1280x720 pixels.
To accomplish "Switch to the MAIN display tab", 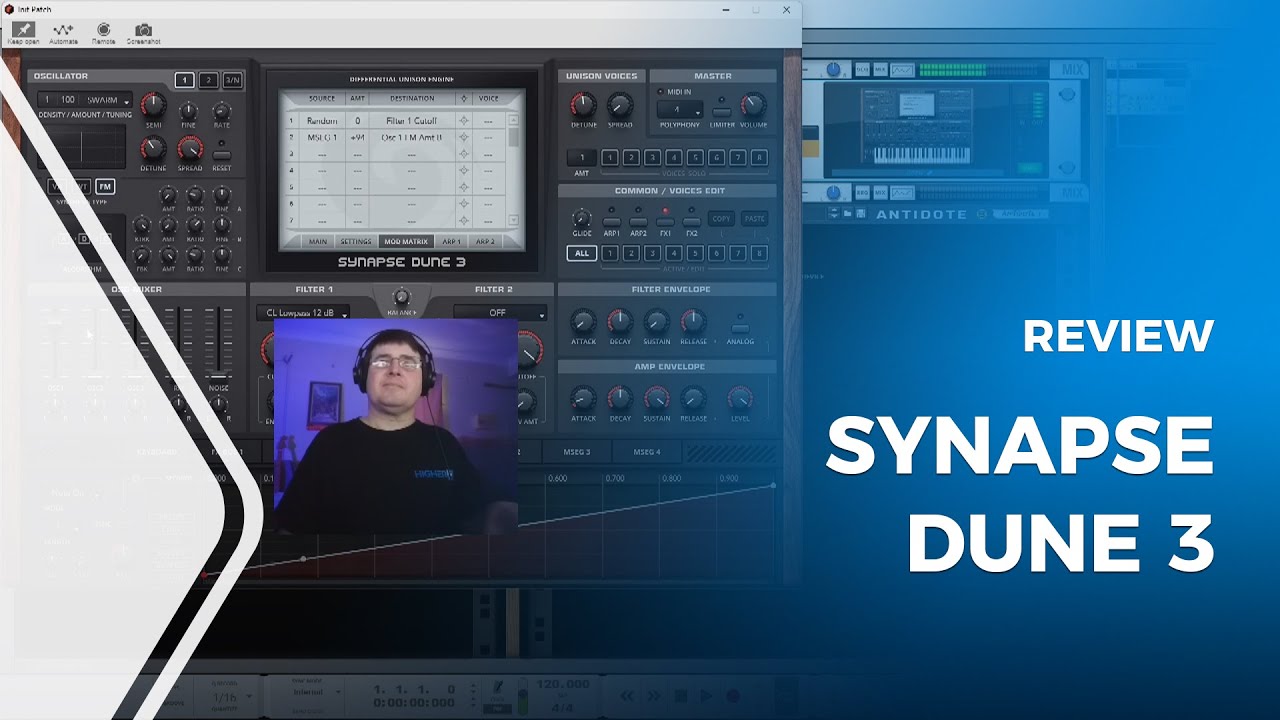I will [x=318, y=241].
